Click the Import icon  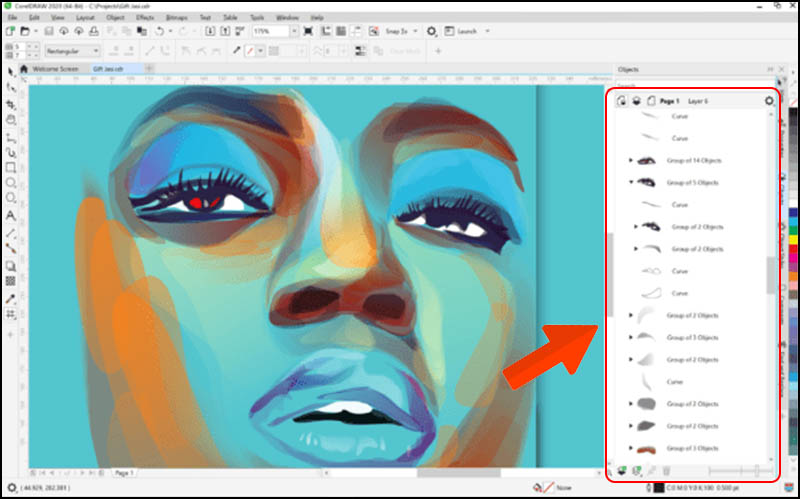tap(210, 31)
